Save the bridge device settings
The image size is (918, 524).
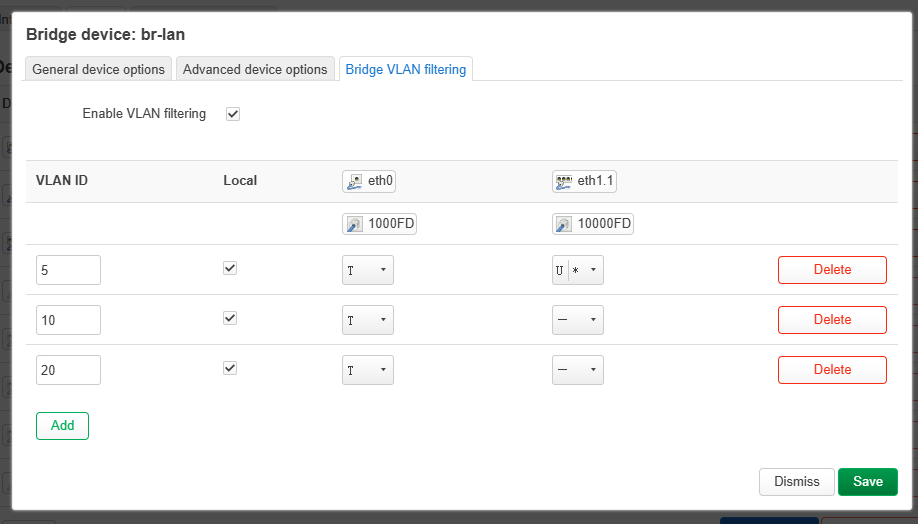(867, 482)
